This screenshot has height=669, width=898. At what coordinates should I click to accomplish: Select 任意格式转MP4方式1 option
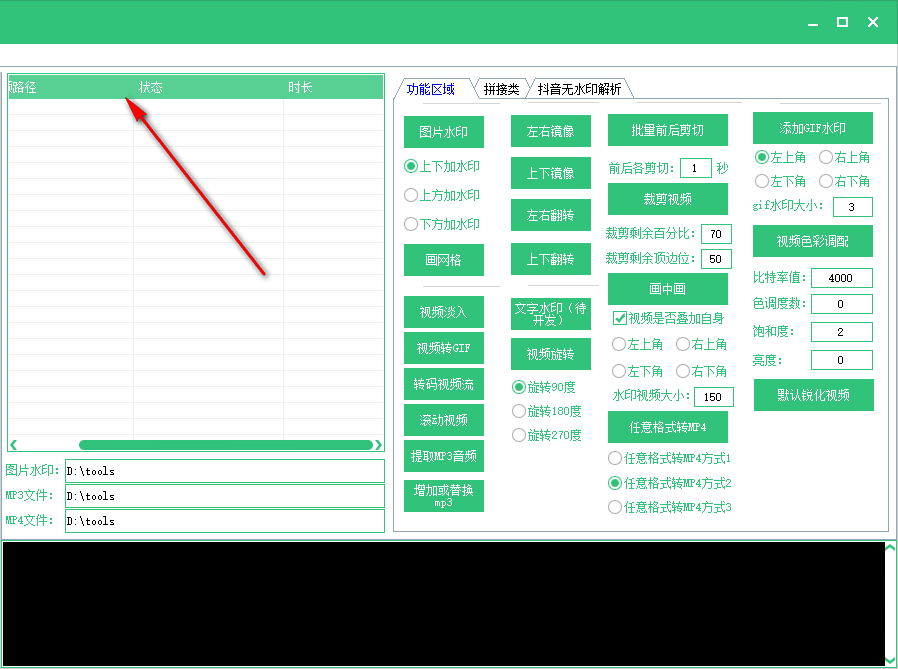pos(669,458)
